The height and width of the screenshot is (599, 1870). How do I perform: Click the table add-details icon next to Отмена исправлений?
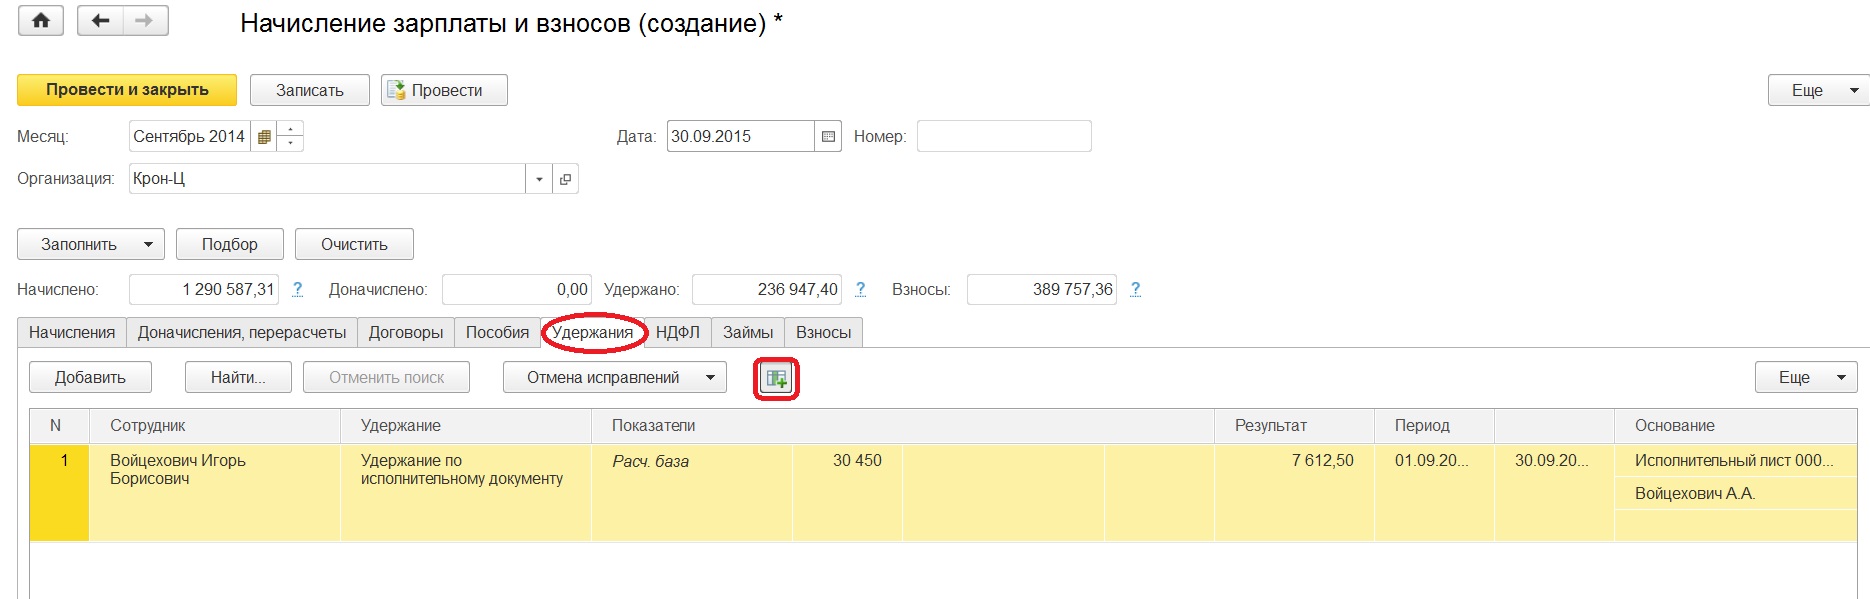776,378
